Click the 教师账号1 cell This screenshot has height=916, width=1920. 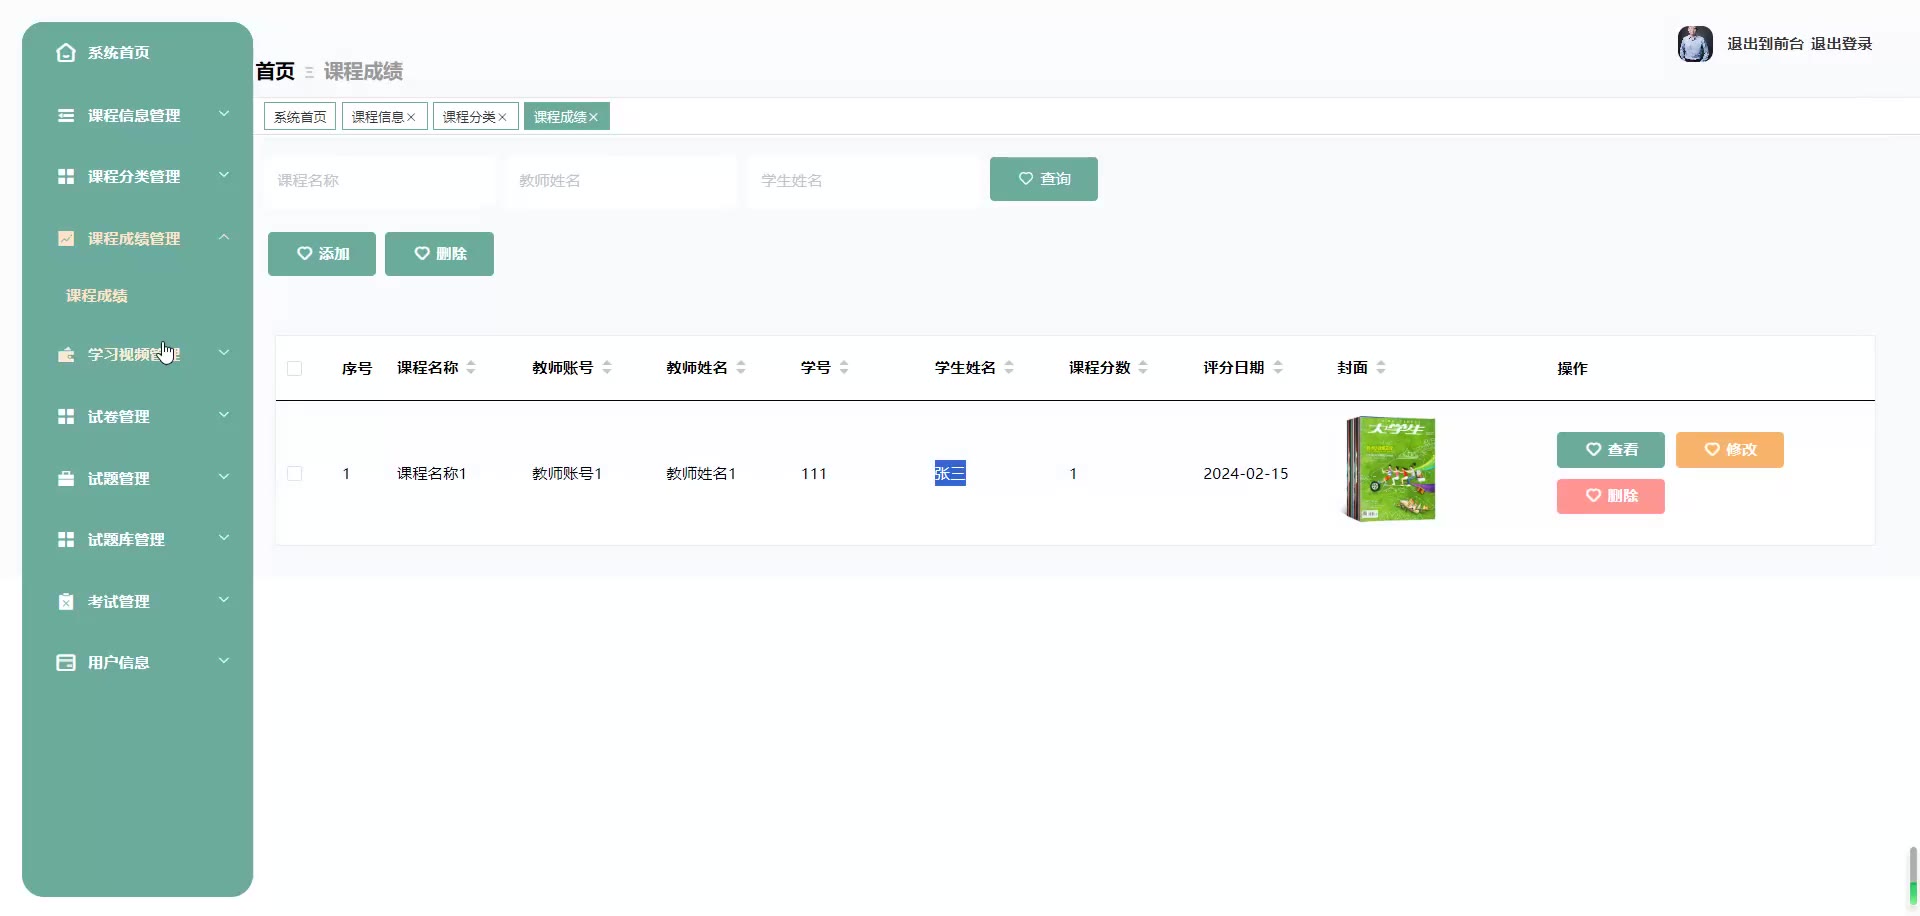[x=567, y=474]
